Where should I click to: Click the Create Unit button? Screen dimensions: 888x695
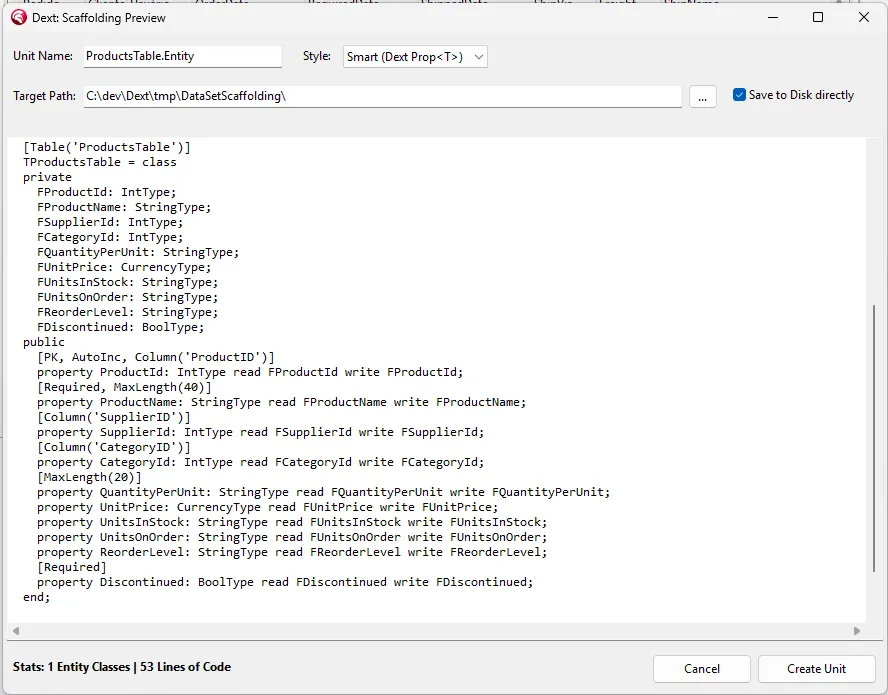pos(817,669)
